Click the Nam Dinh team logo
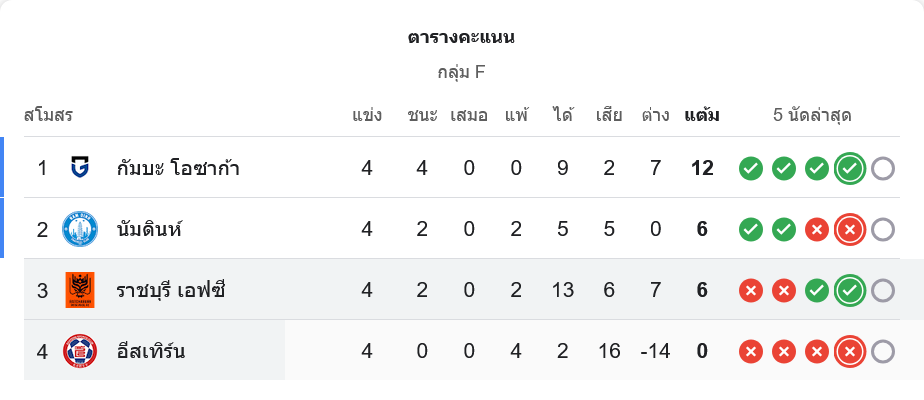The height and width of the screenshot is (400, 924). (x=80, y=230)
